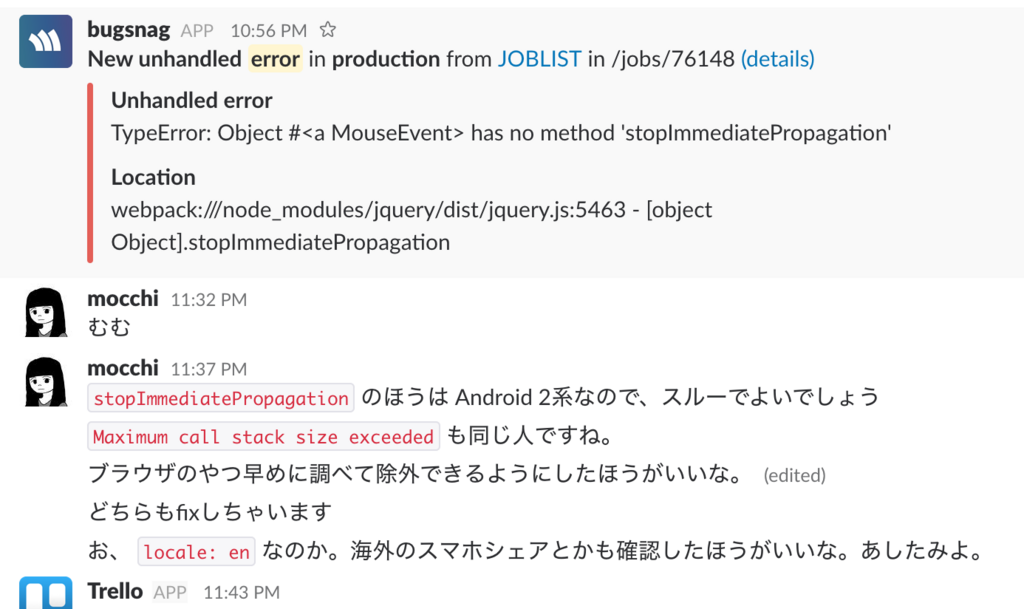The image size is (1024, 609).
Task: Open the (details) link of the error
Action: [777, 59]
